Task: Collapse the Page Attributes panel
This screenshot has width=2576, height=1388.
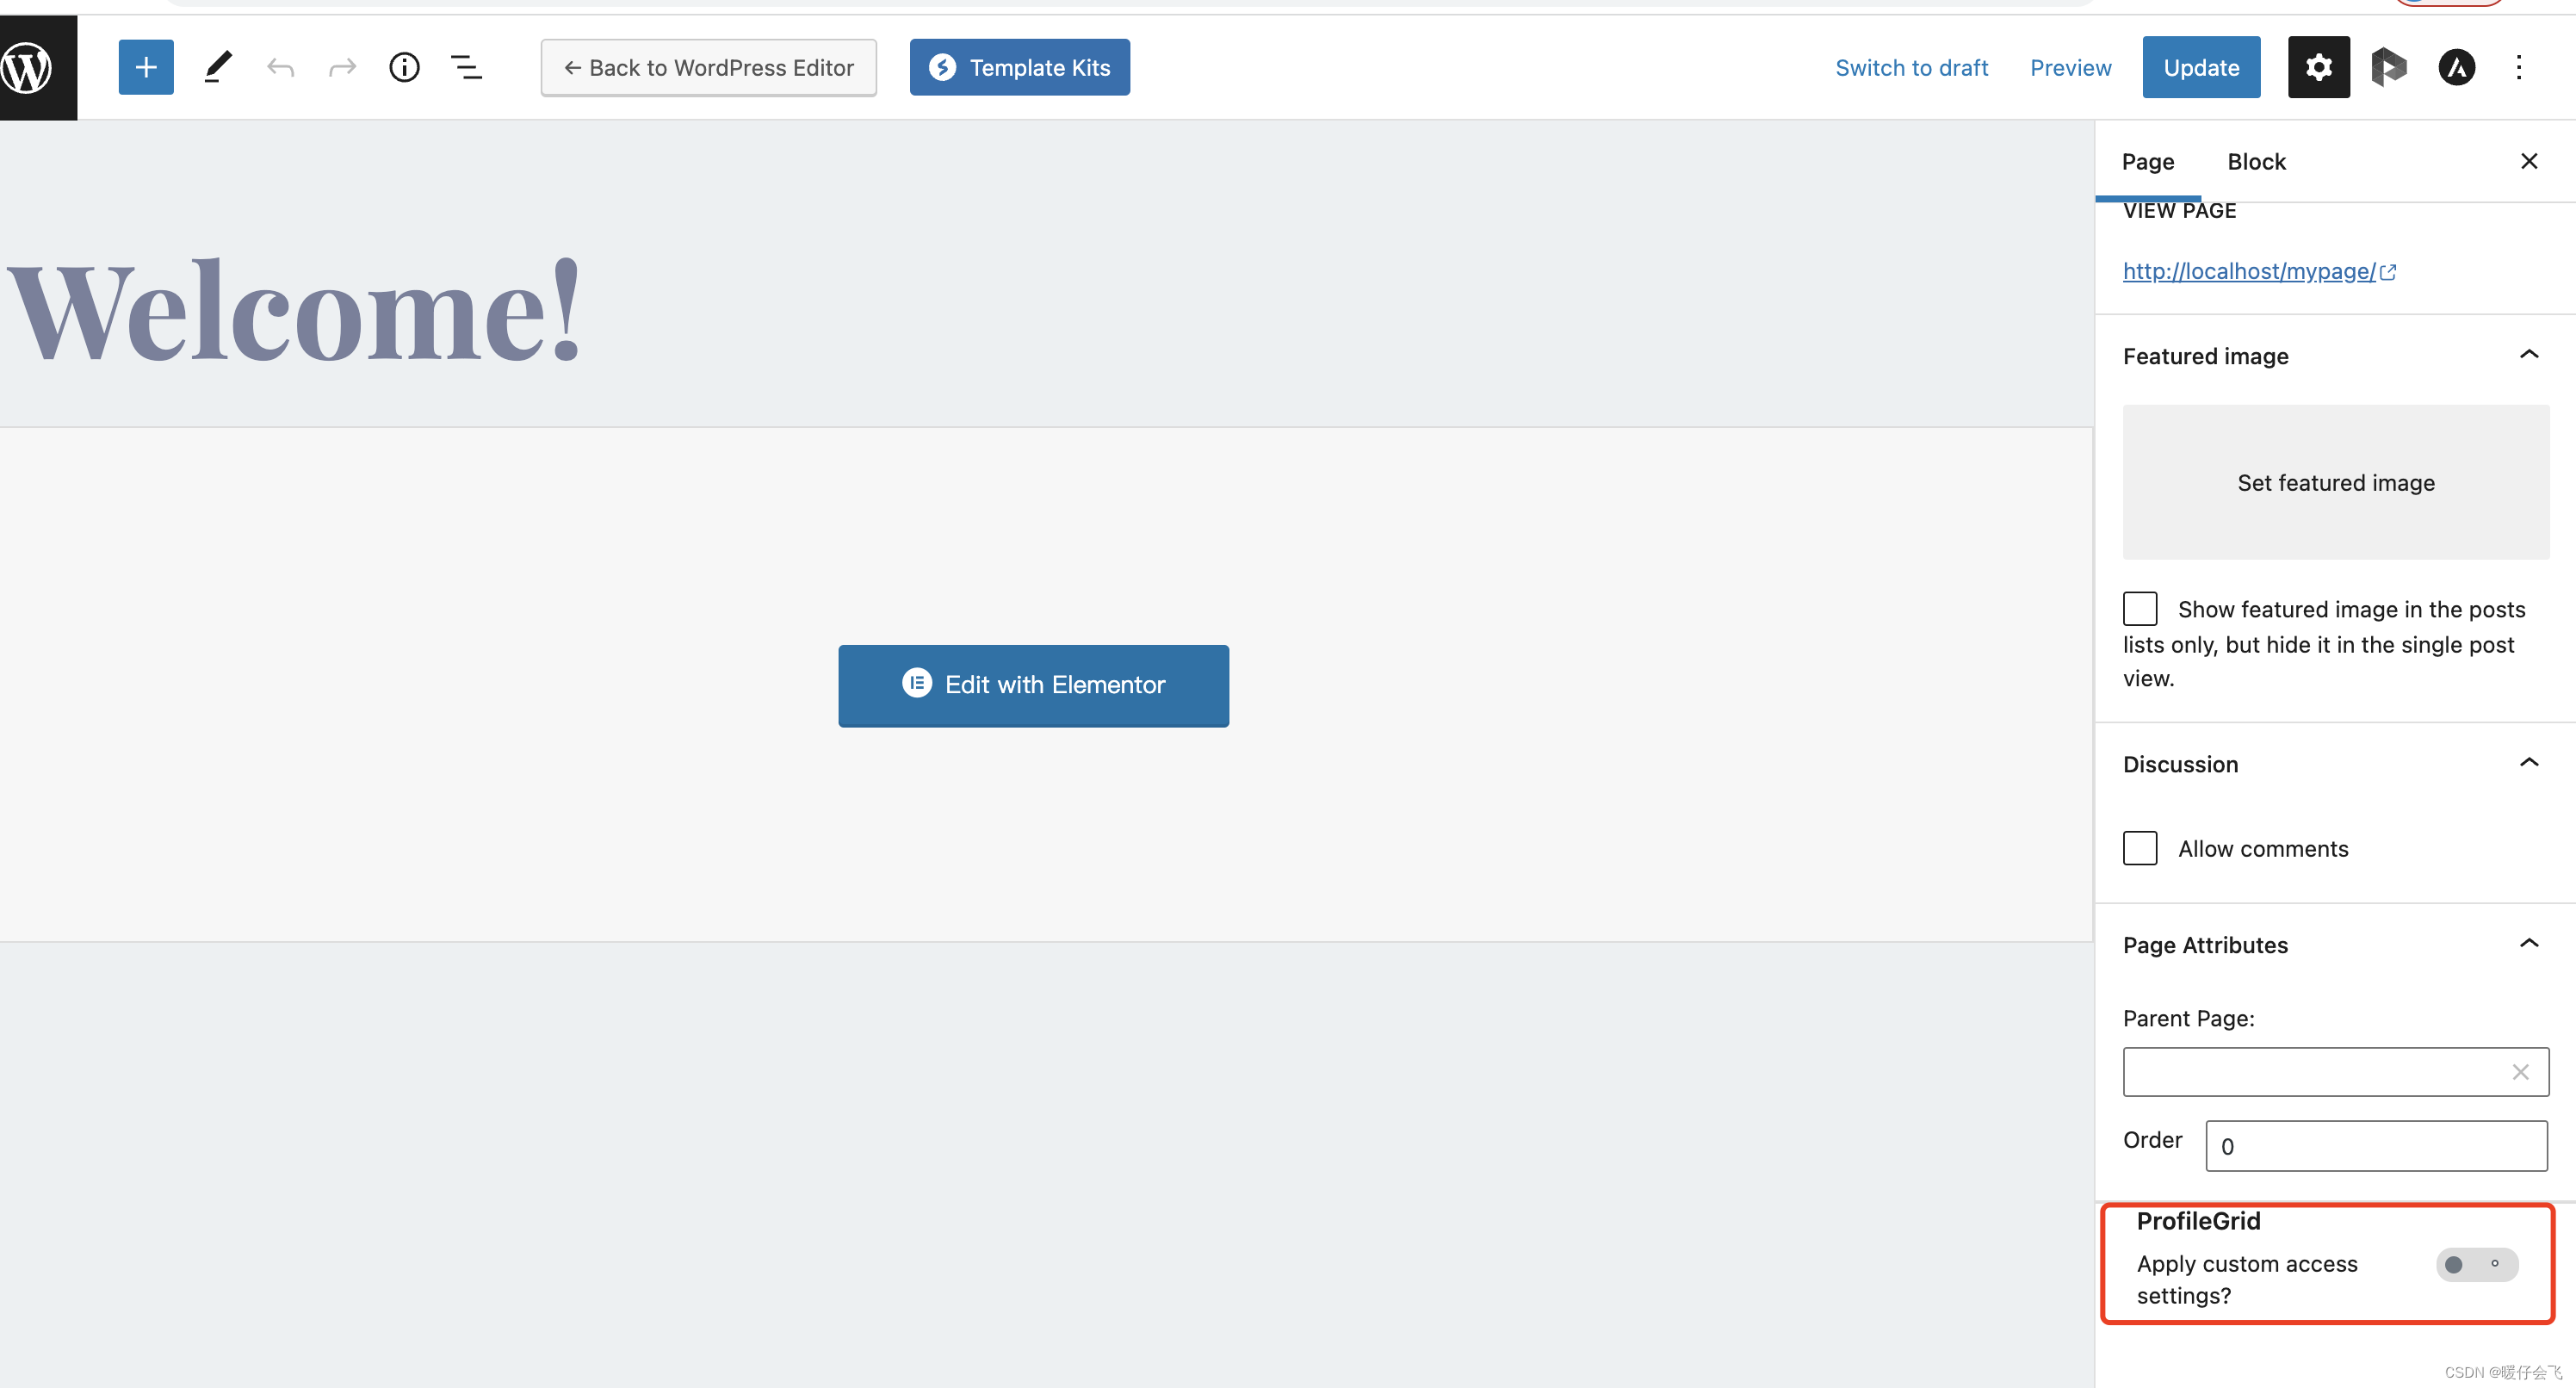Action: [2528, 944]
